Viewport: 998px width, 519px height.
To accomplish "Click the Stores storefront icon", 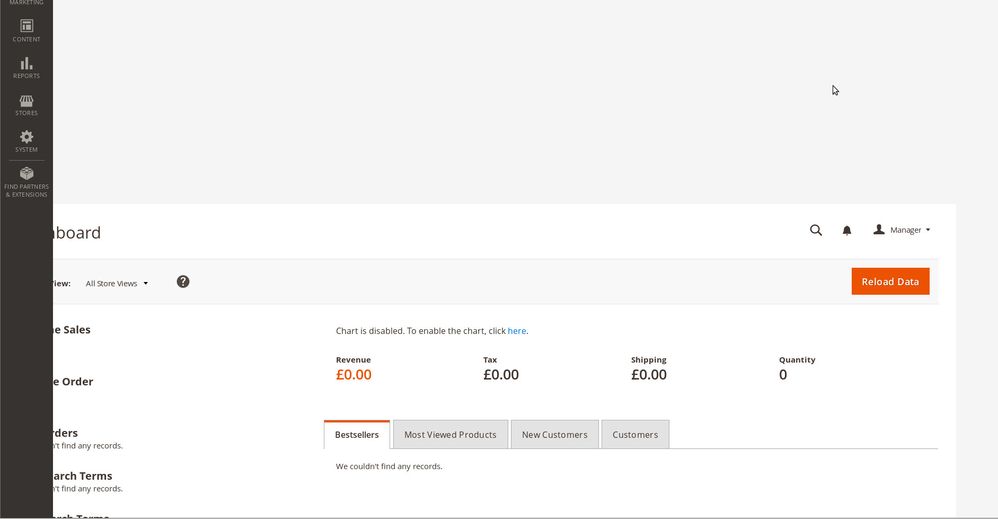I will tap(26, 104).
